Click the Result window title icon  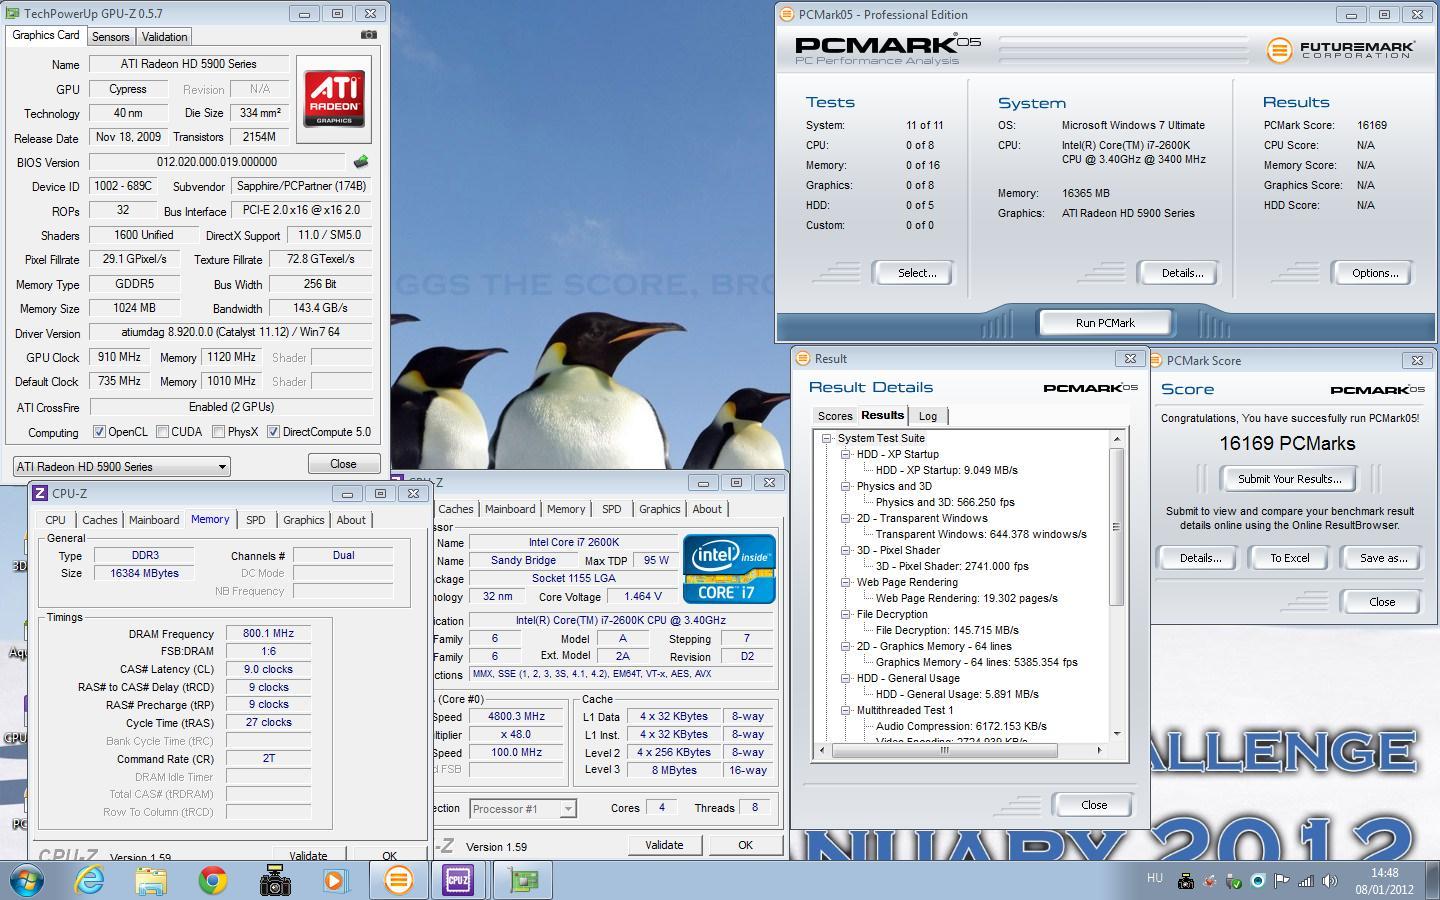[802, 358]
